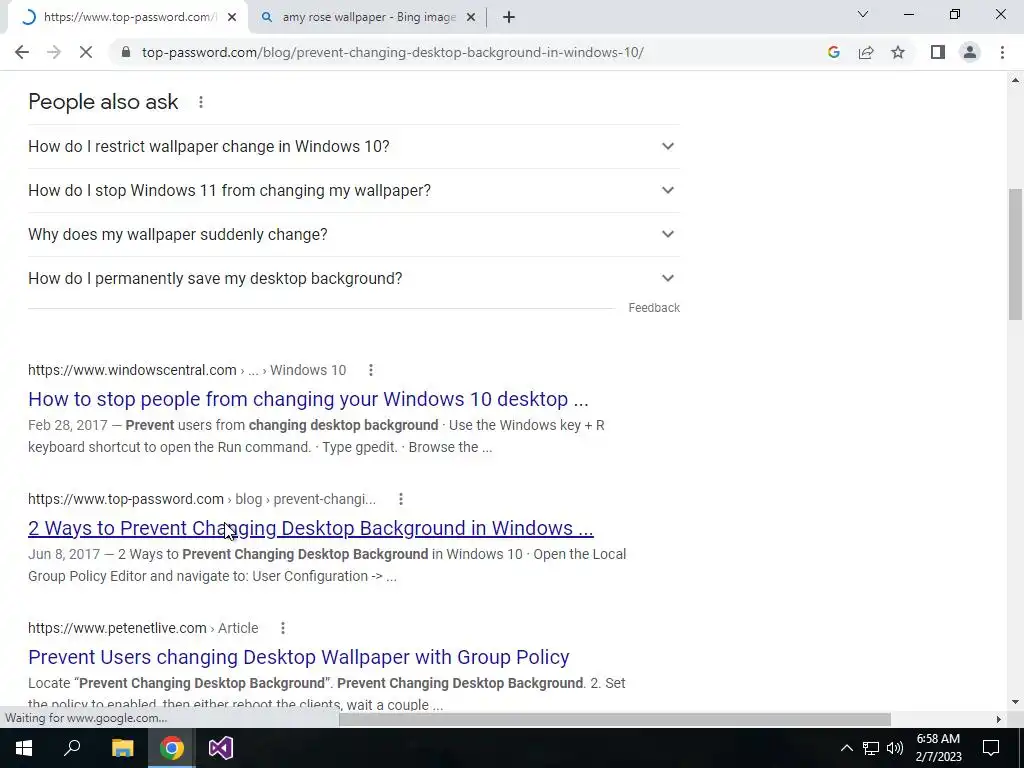Open Visual Studio from taskbar
1024x768 pixels.
(221, 748)
